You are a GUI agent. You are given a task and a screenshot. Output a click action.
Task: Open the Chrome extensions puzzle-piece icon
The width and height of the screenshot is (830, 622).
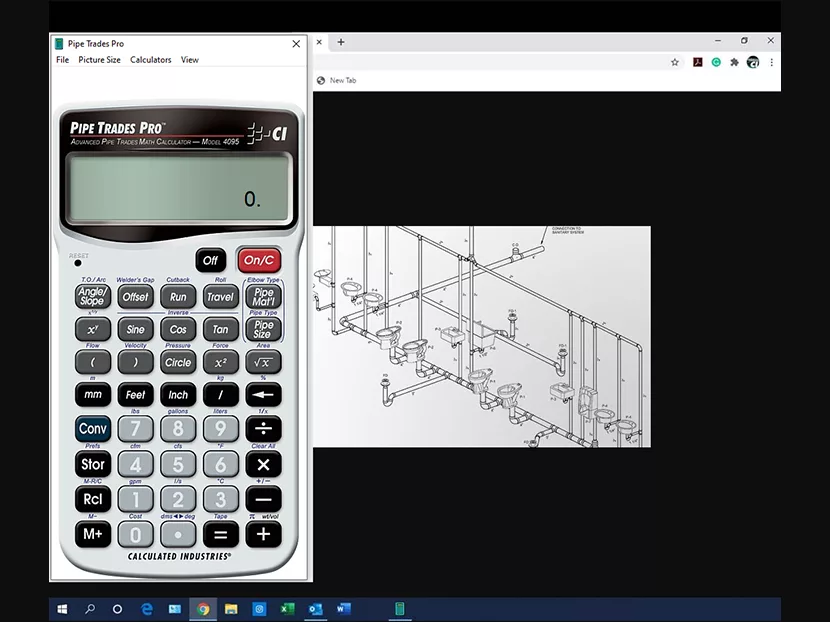tap(734, 62)
